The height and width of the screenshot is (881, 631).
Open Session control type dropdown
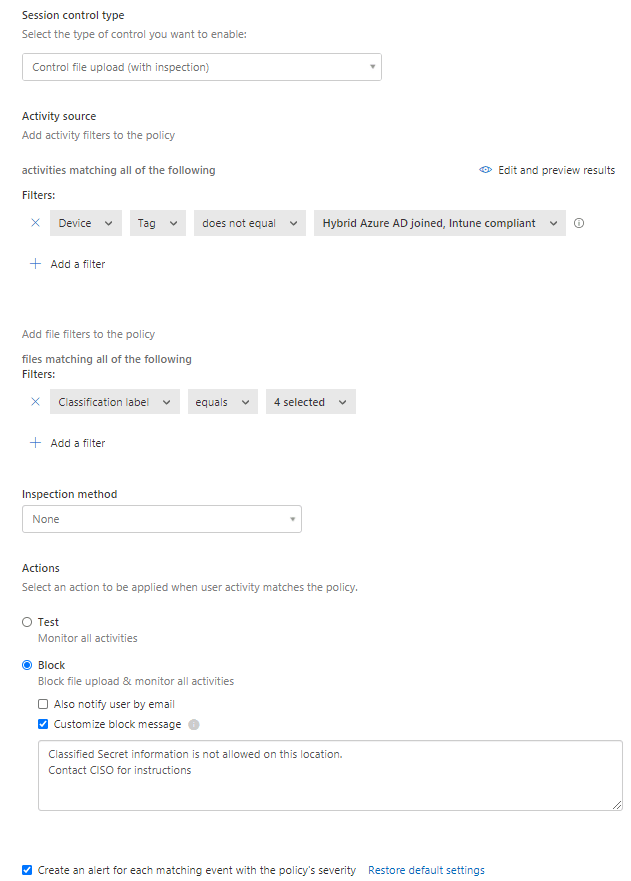201,67
